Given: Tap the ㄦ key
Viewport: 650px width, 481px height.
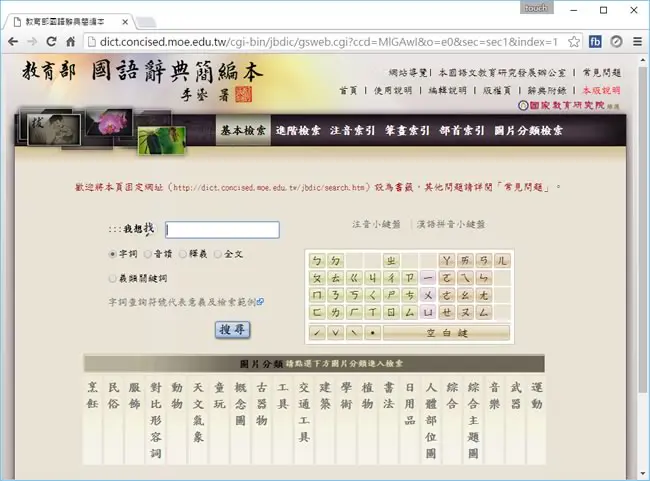Looking at the screenshot, I should (502, 260).
